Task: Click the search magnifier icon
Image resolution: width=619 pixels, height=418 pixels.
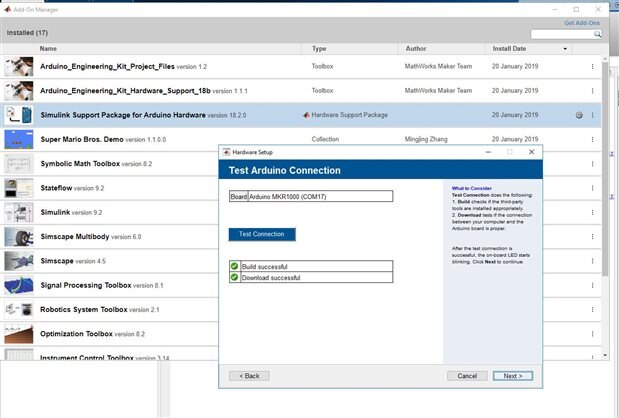Action: click(x=598, y=34)
